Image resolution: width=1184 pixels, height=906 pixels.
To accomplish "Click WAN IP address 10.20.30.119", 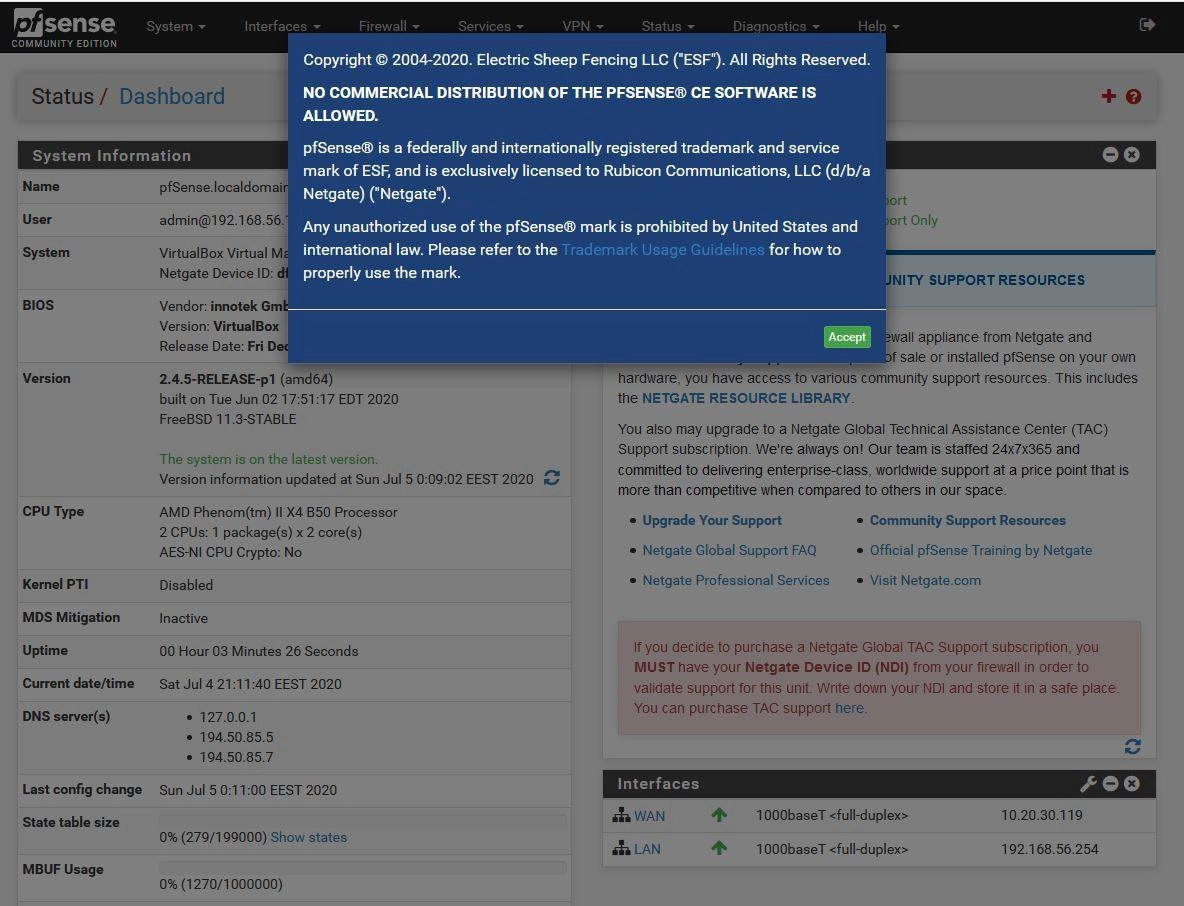I will (1041, 815).
